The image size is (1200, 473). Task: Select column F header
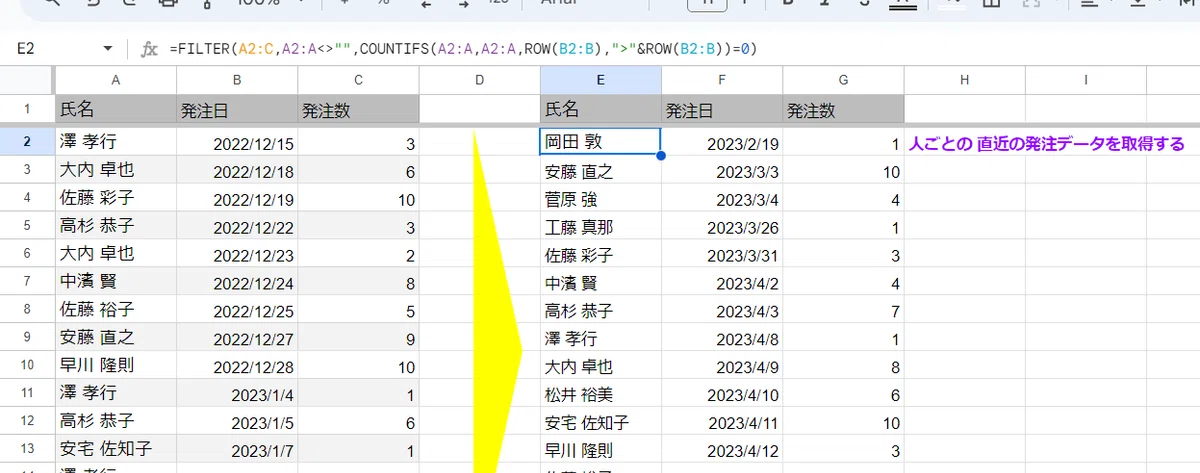click(722, 79)
